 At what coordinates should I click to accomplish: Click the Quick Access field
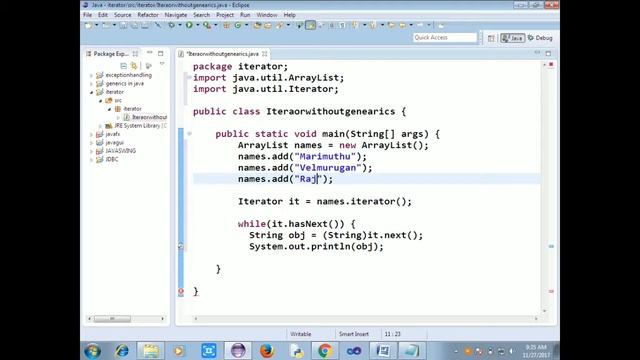[x=445, y=38]
